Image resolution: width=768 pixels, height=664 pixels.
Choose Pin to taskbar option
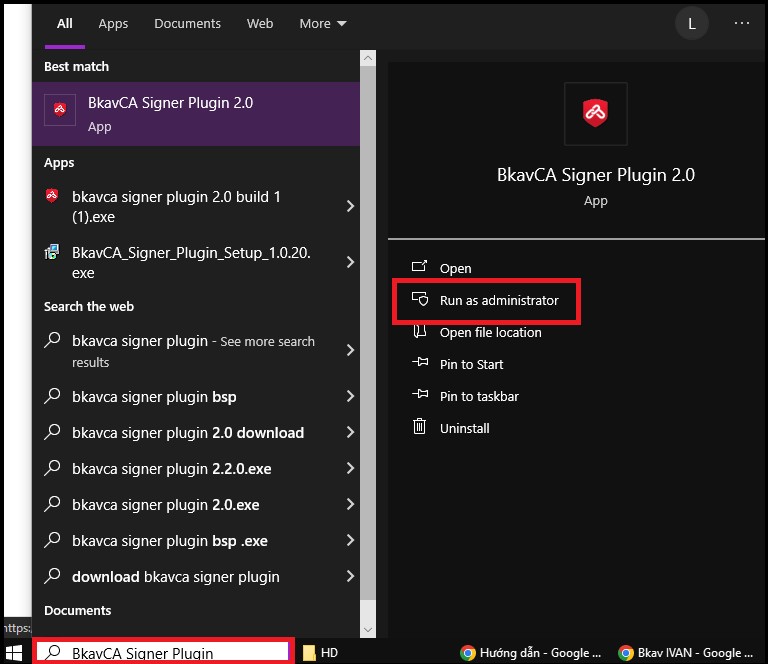pyautogui.click(x=479, y=396)
